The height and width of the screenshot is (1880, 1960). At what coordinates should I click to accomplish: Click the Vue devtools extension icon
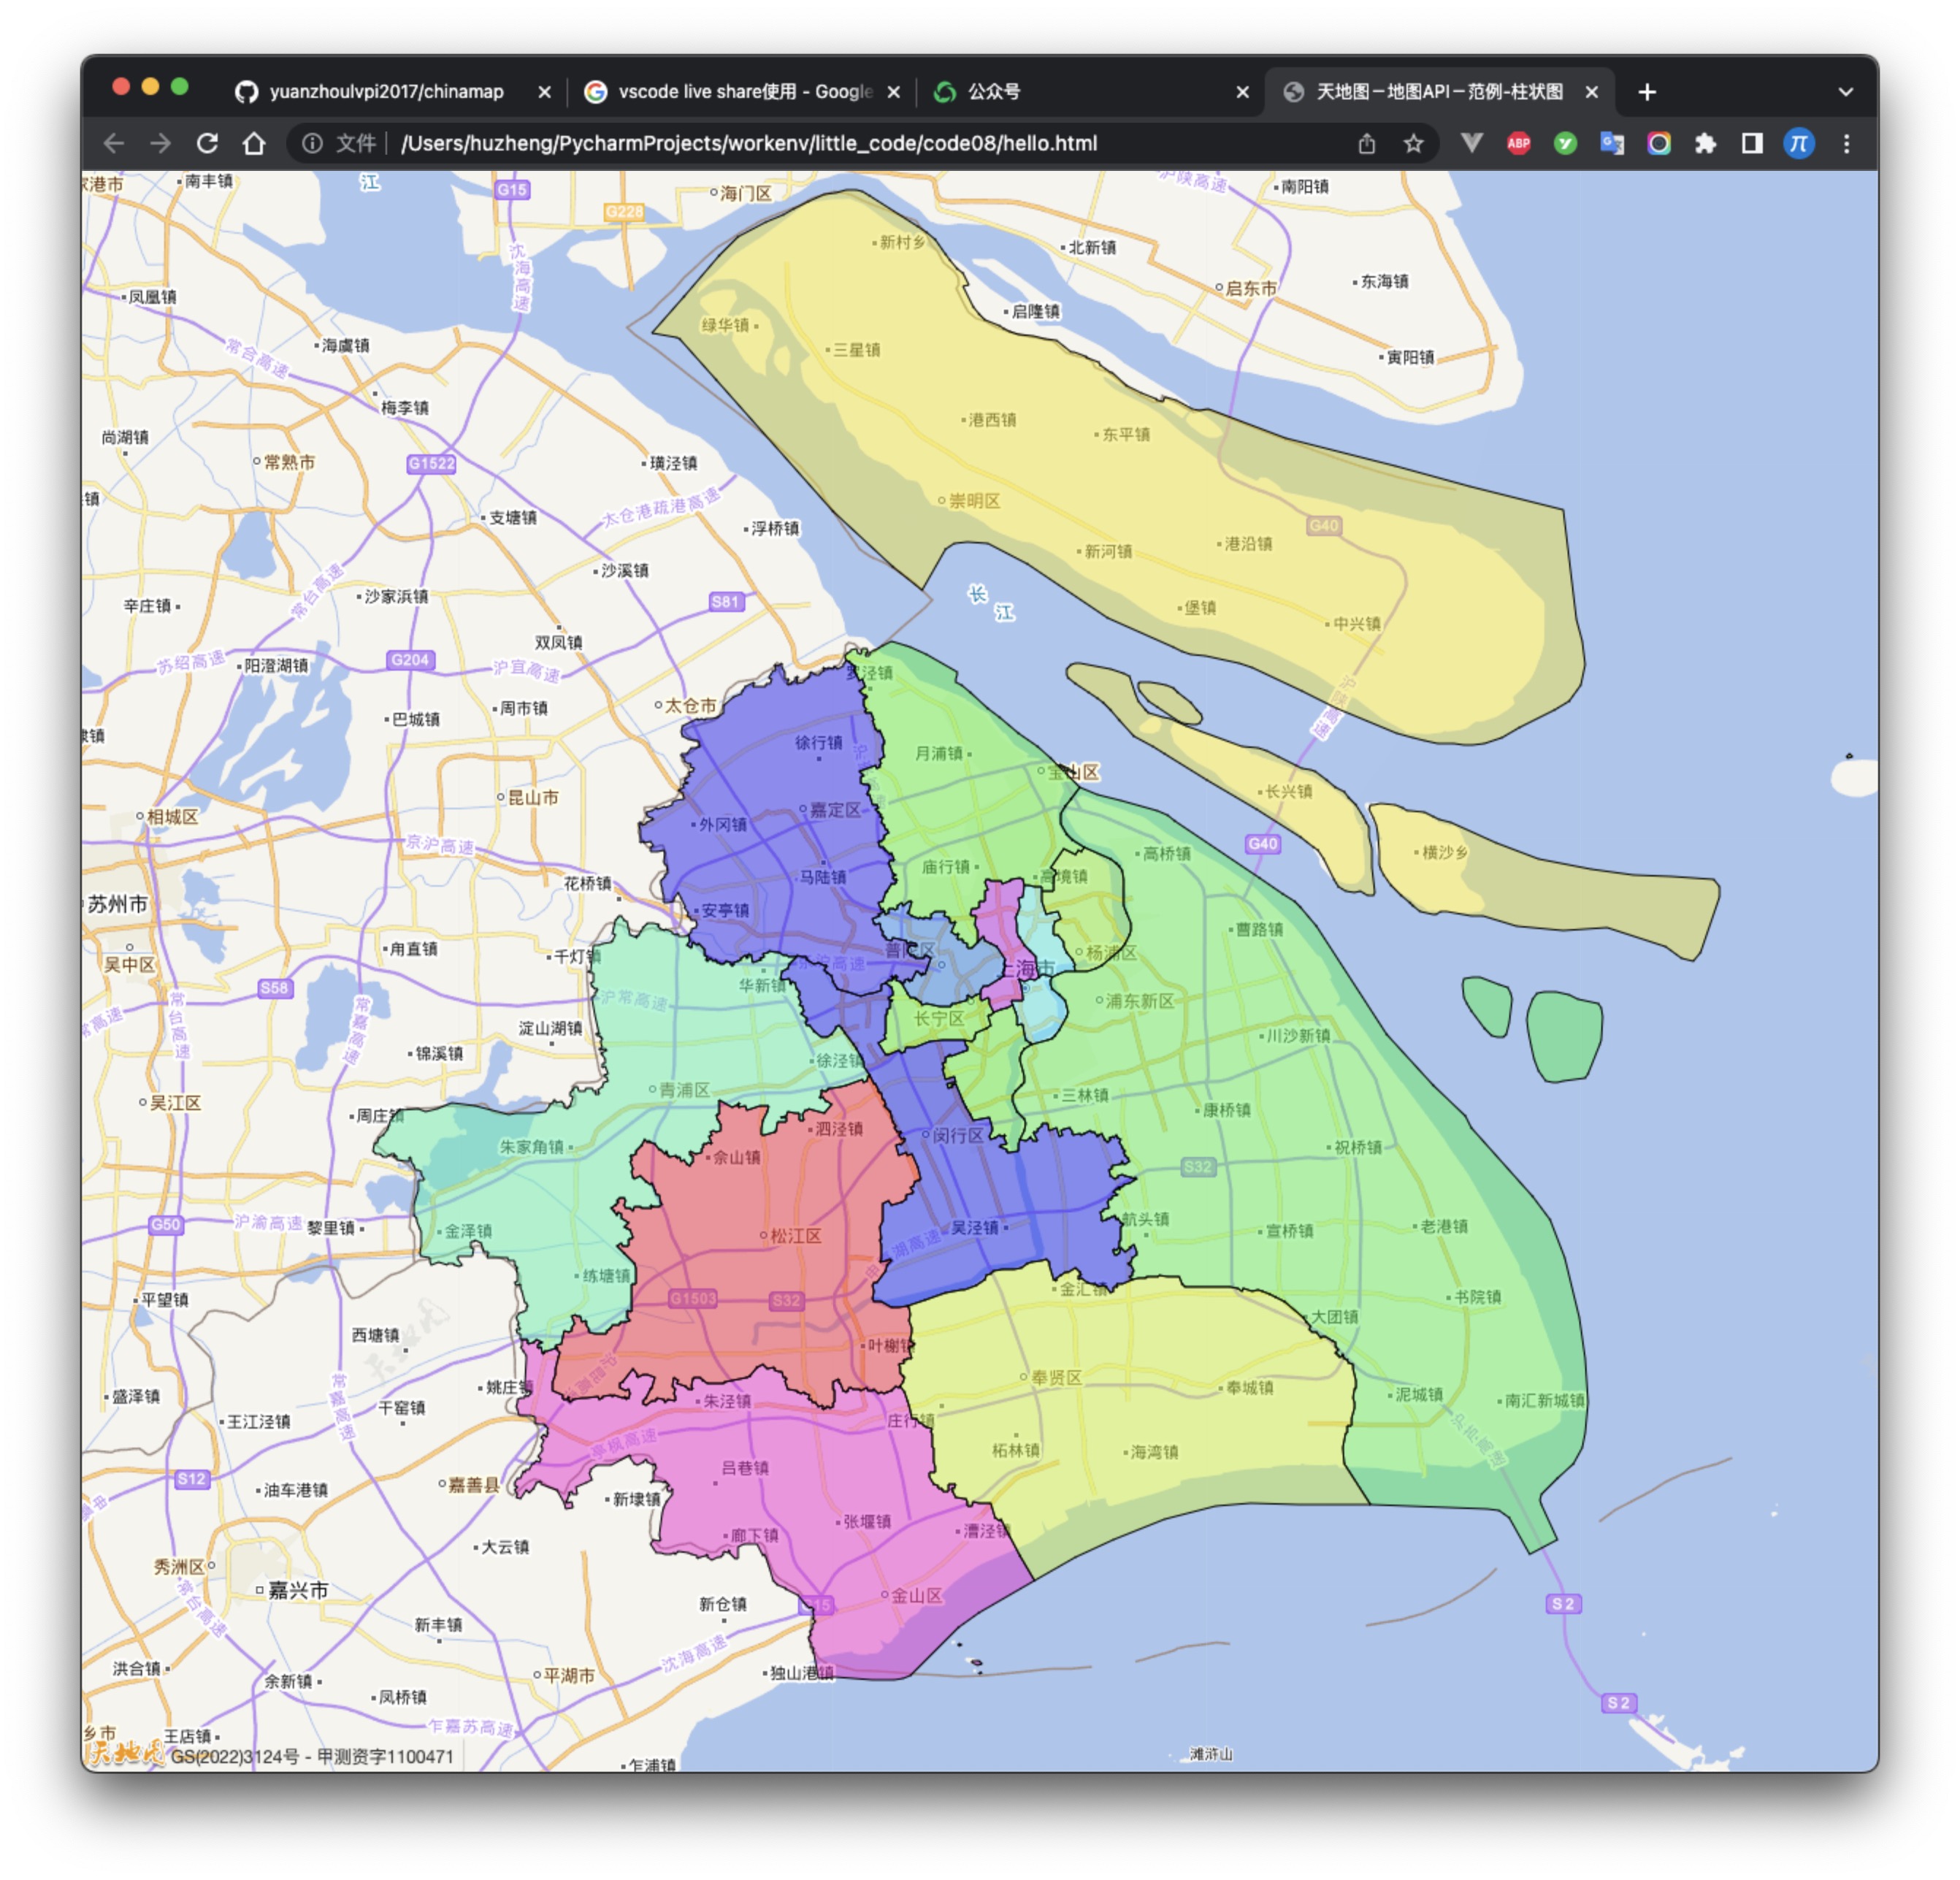pos(1471,143)
